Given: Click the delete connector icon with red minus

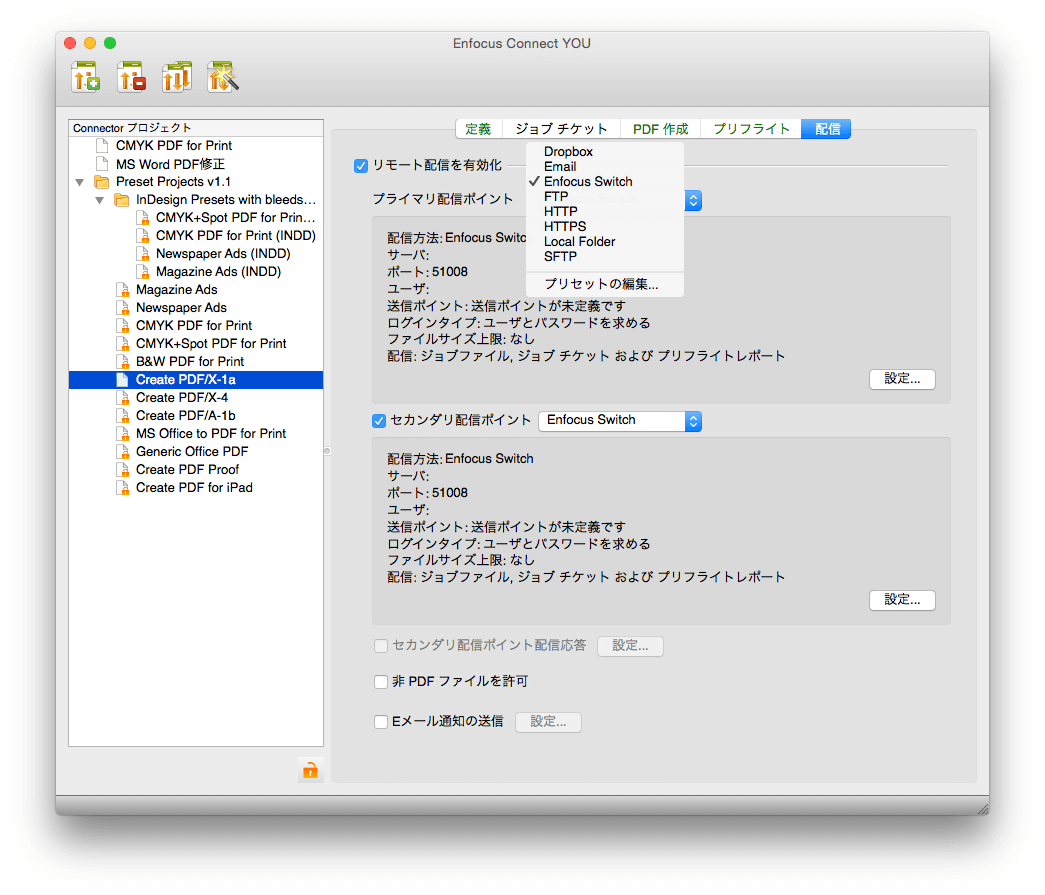Looking at the screenshot, I should coord(131,77).
